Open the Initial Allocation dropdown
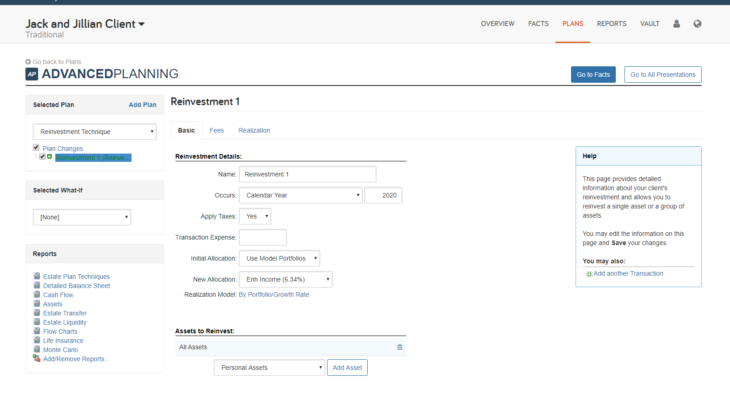Image resolution: width=730 pixels, height=395 pixels. click(279, 258)
